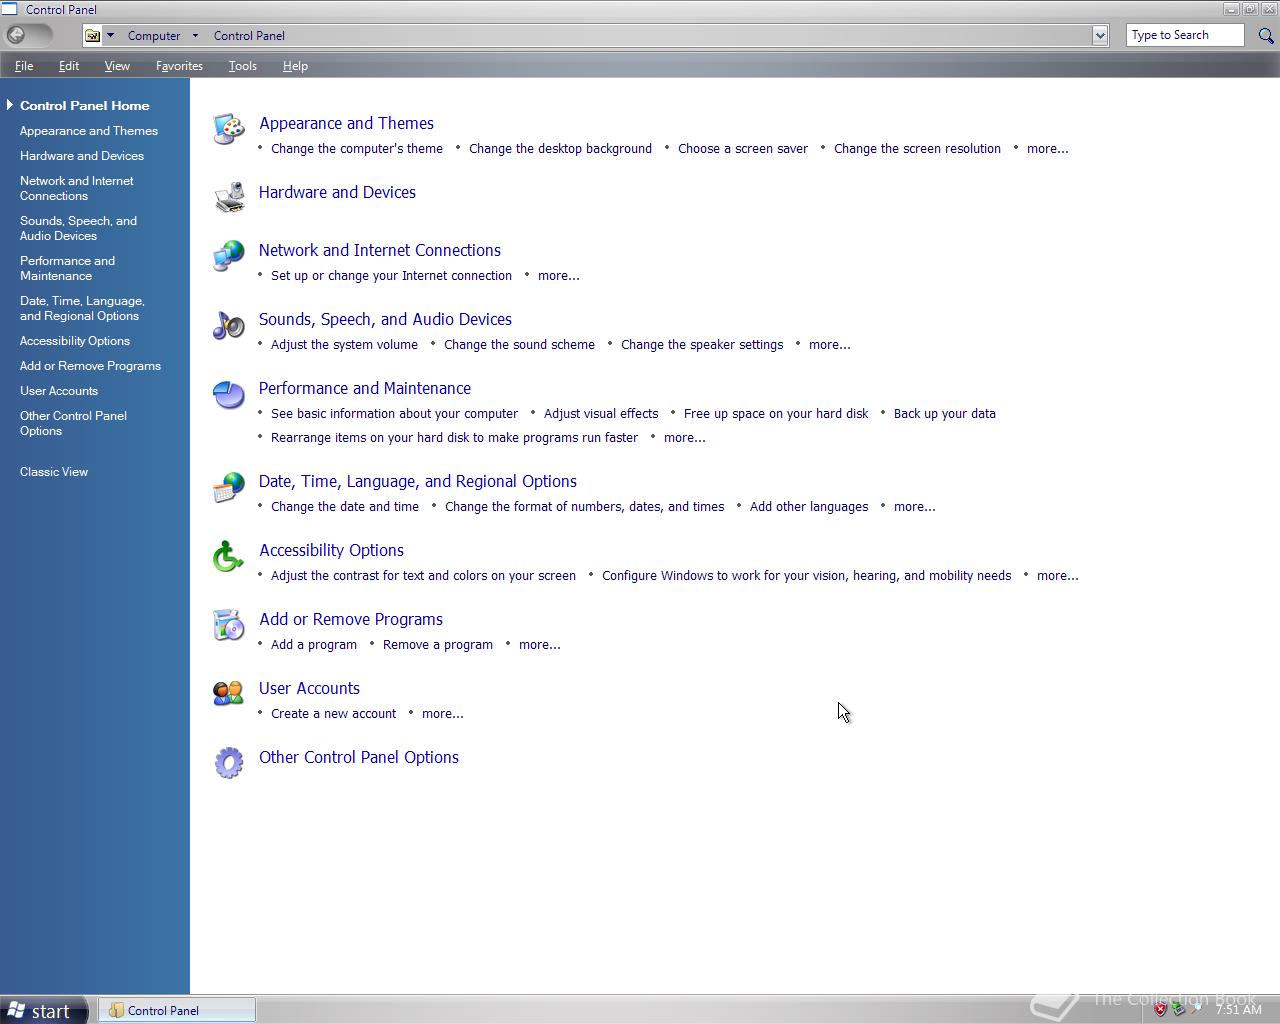Click the Accessibility Options wheelchair icon
Viewport: 1280px width, 1024px height.
coord(228,555)
